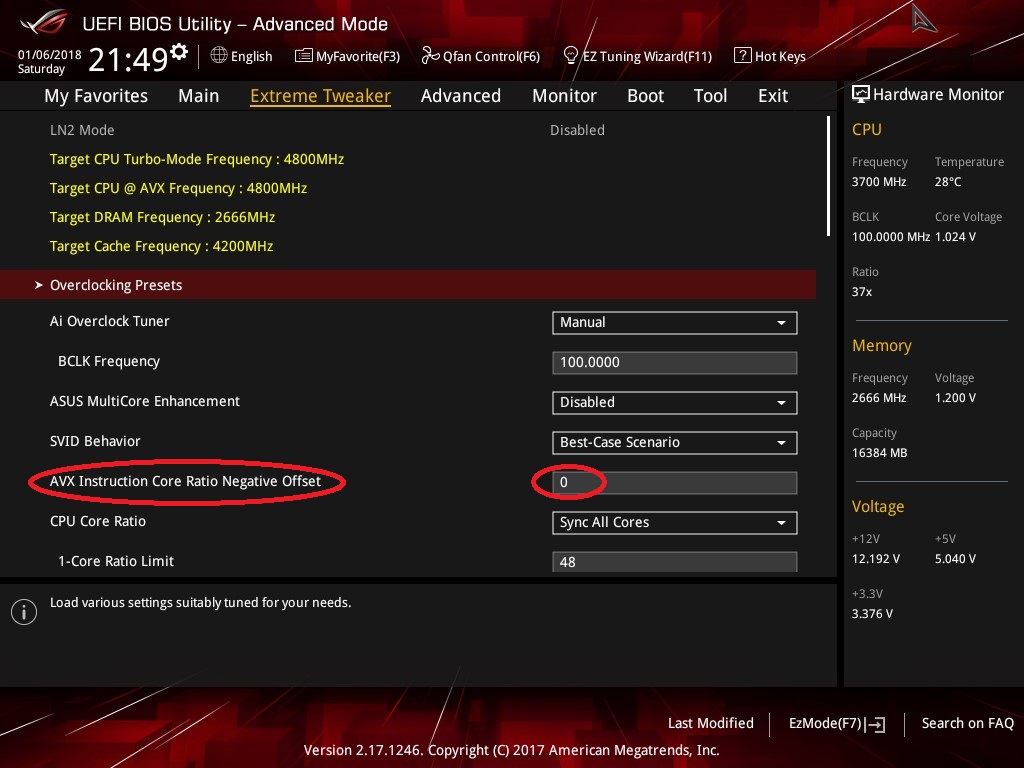Open SVID Behavior Best-Case Scenario dropdown

[675, 443]
